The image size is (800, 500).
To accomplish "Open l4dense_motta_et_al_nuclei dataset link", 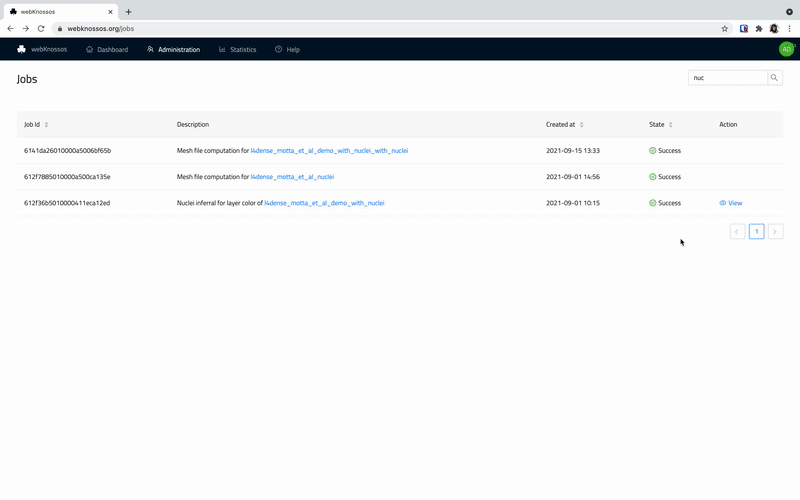I will pyautogui.click(x=292, y=177).
